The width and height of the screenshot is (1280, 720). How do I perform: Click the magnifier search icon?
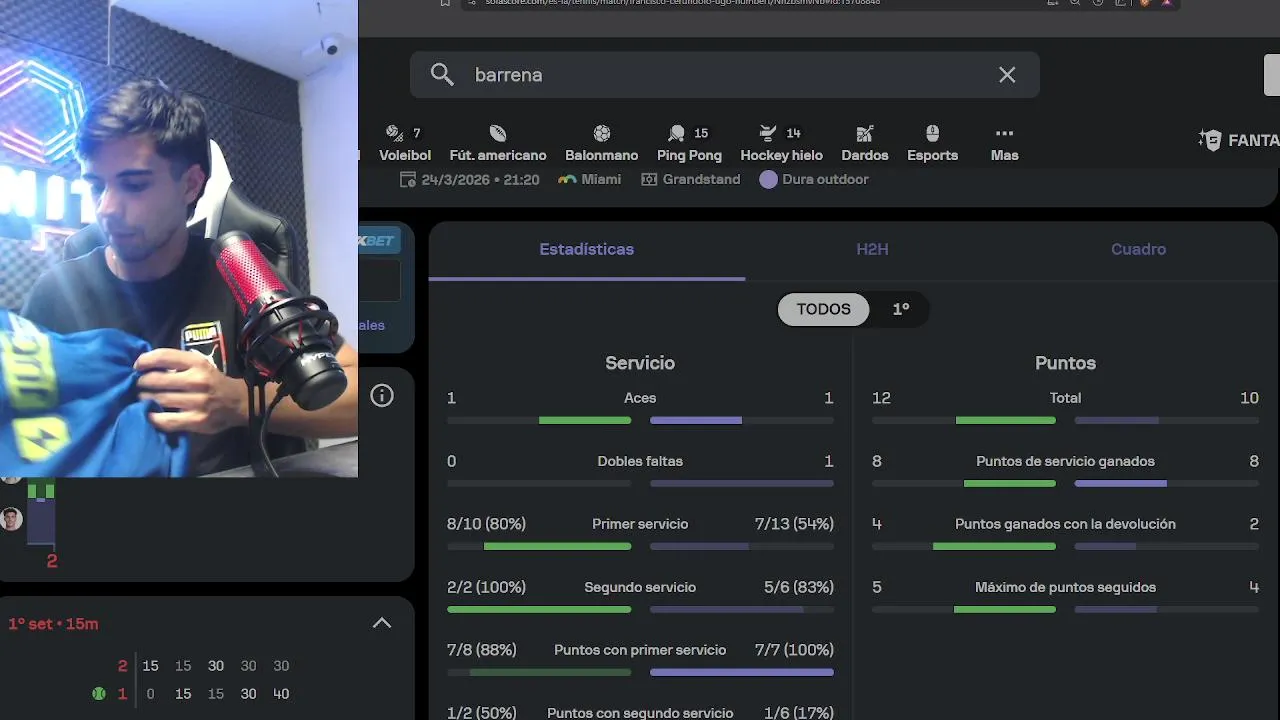click(442, 75)
